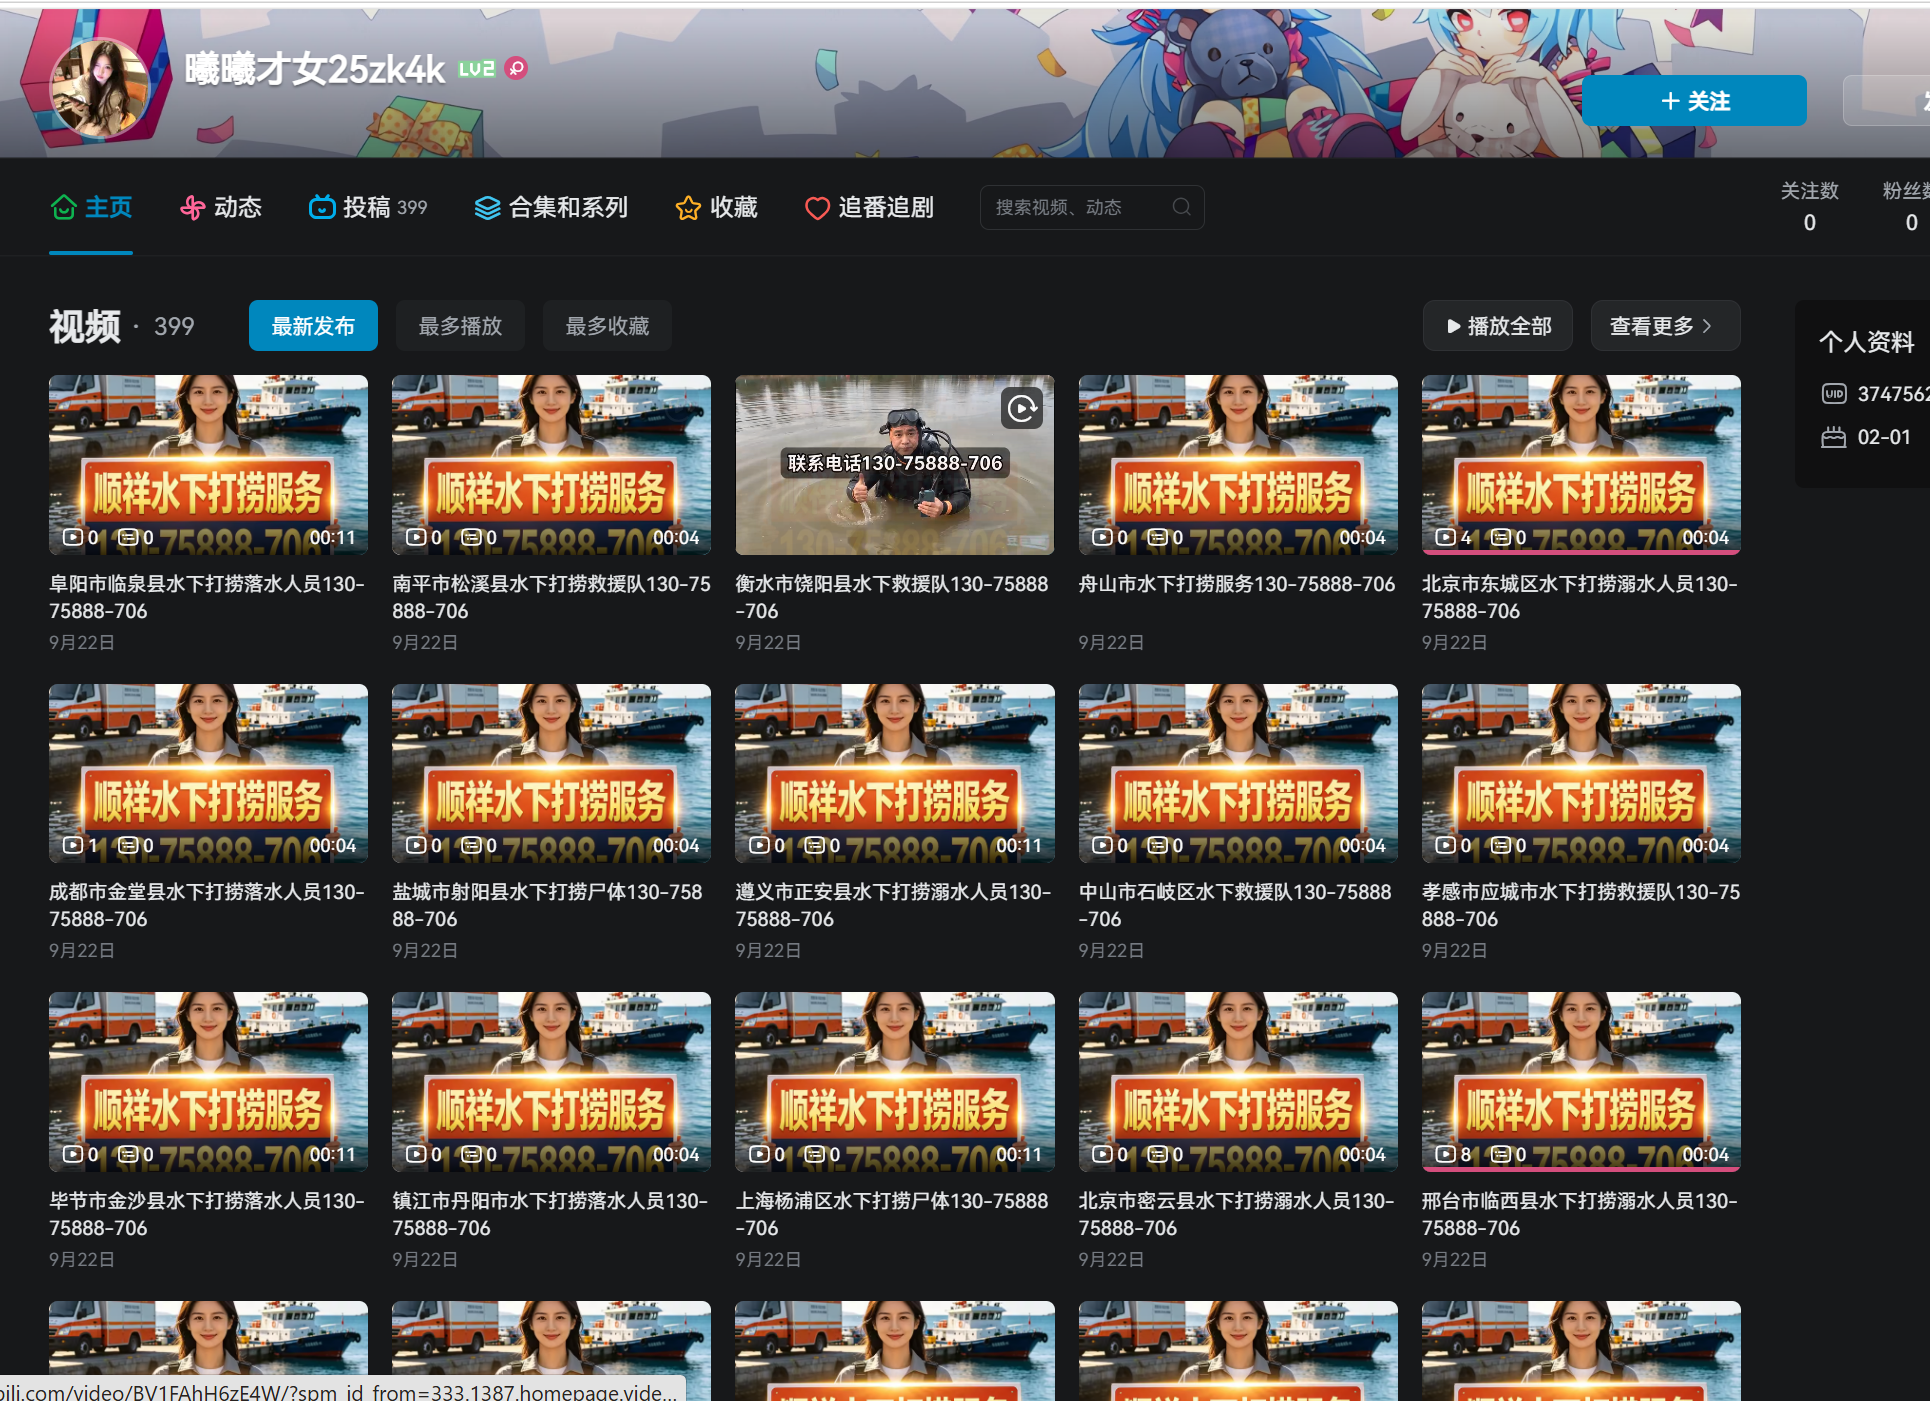The image size is (1930, 1401).
Task: Open 成都市金堂县水下打捞落水人员 video title
Action: [x=207, y=905]
